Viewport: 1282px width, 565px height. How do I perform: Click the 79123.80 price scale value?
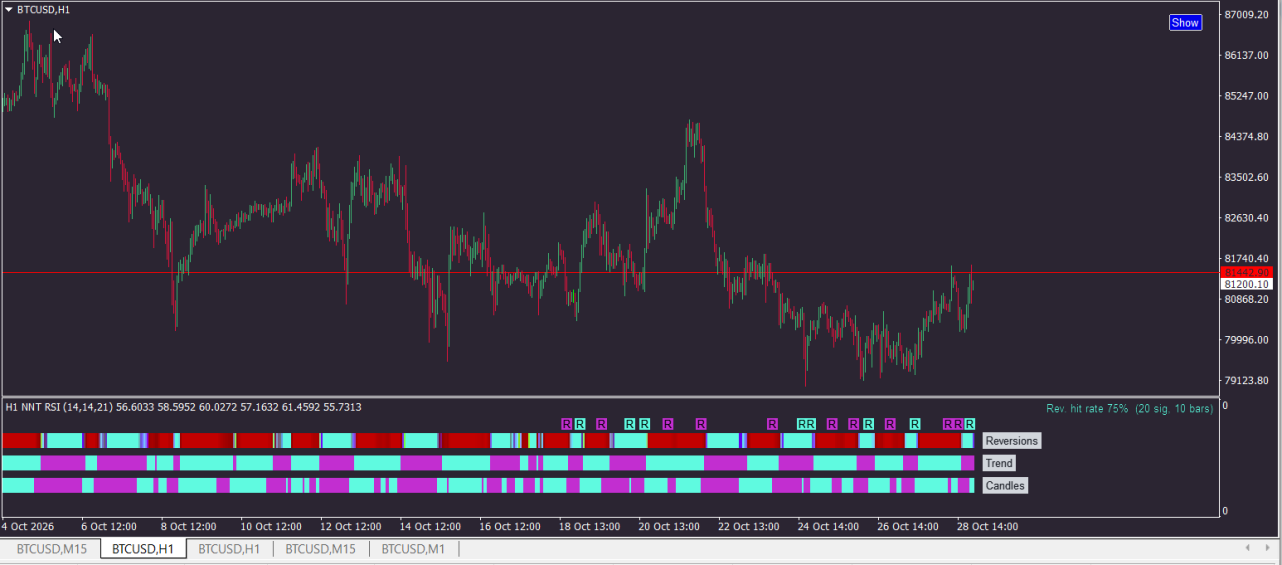pos(1246,380)
